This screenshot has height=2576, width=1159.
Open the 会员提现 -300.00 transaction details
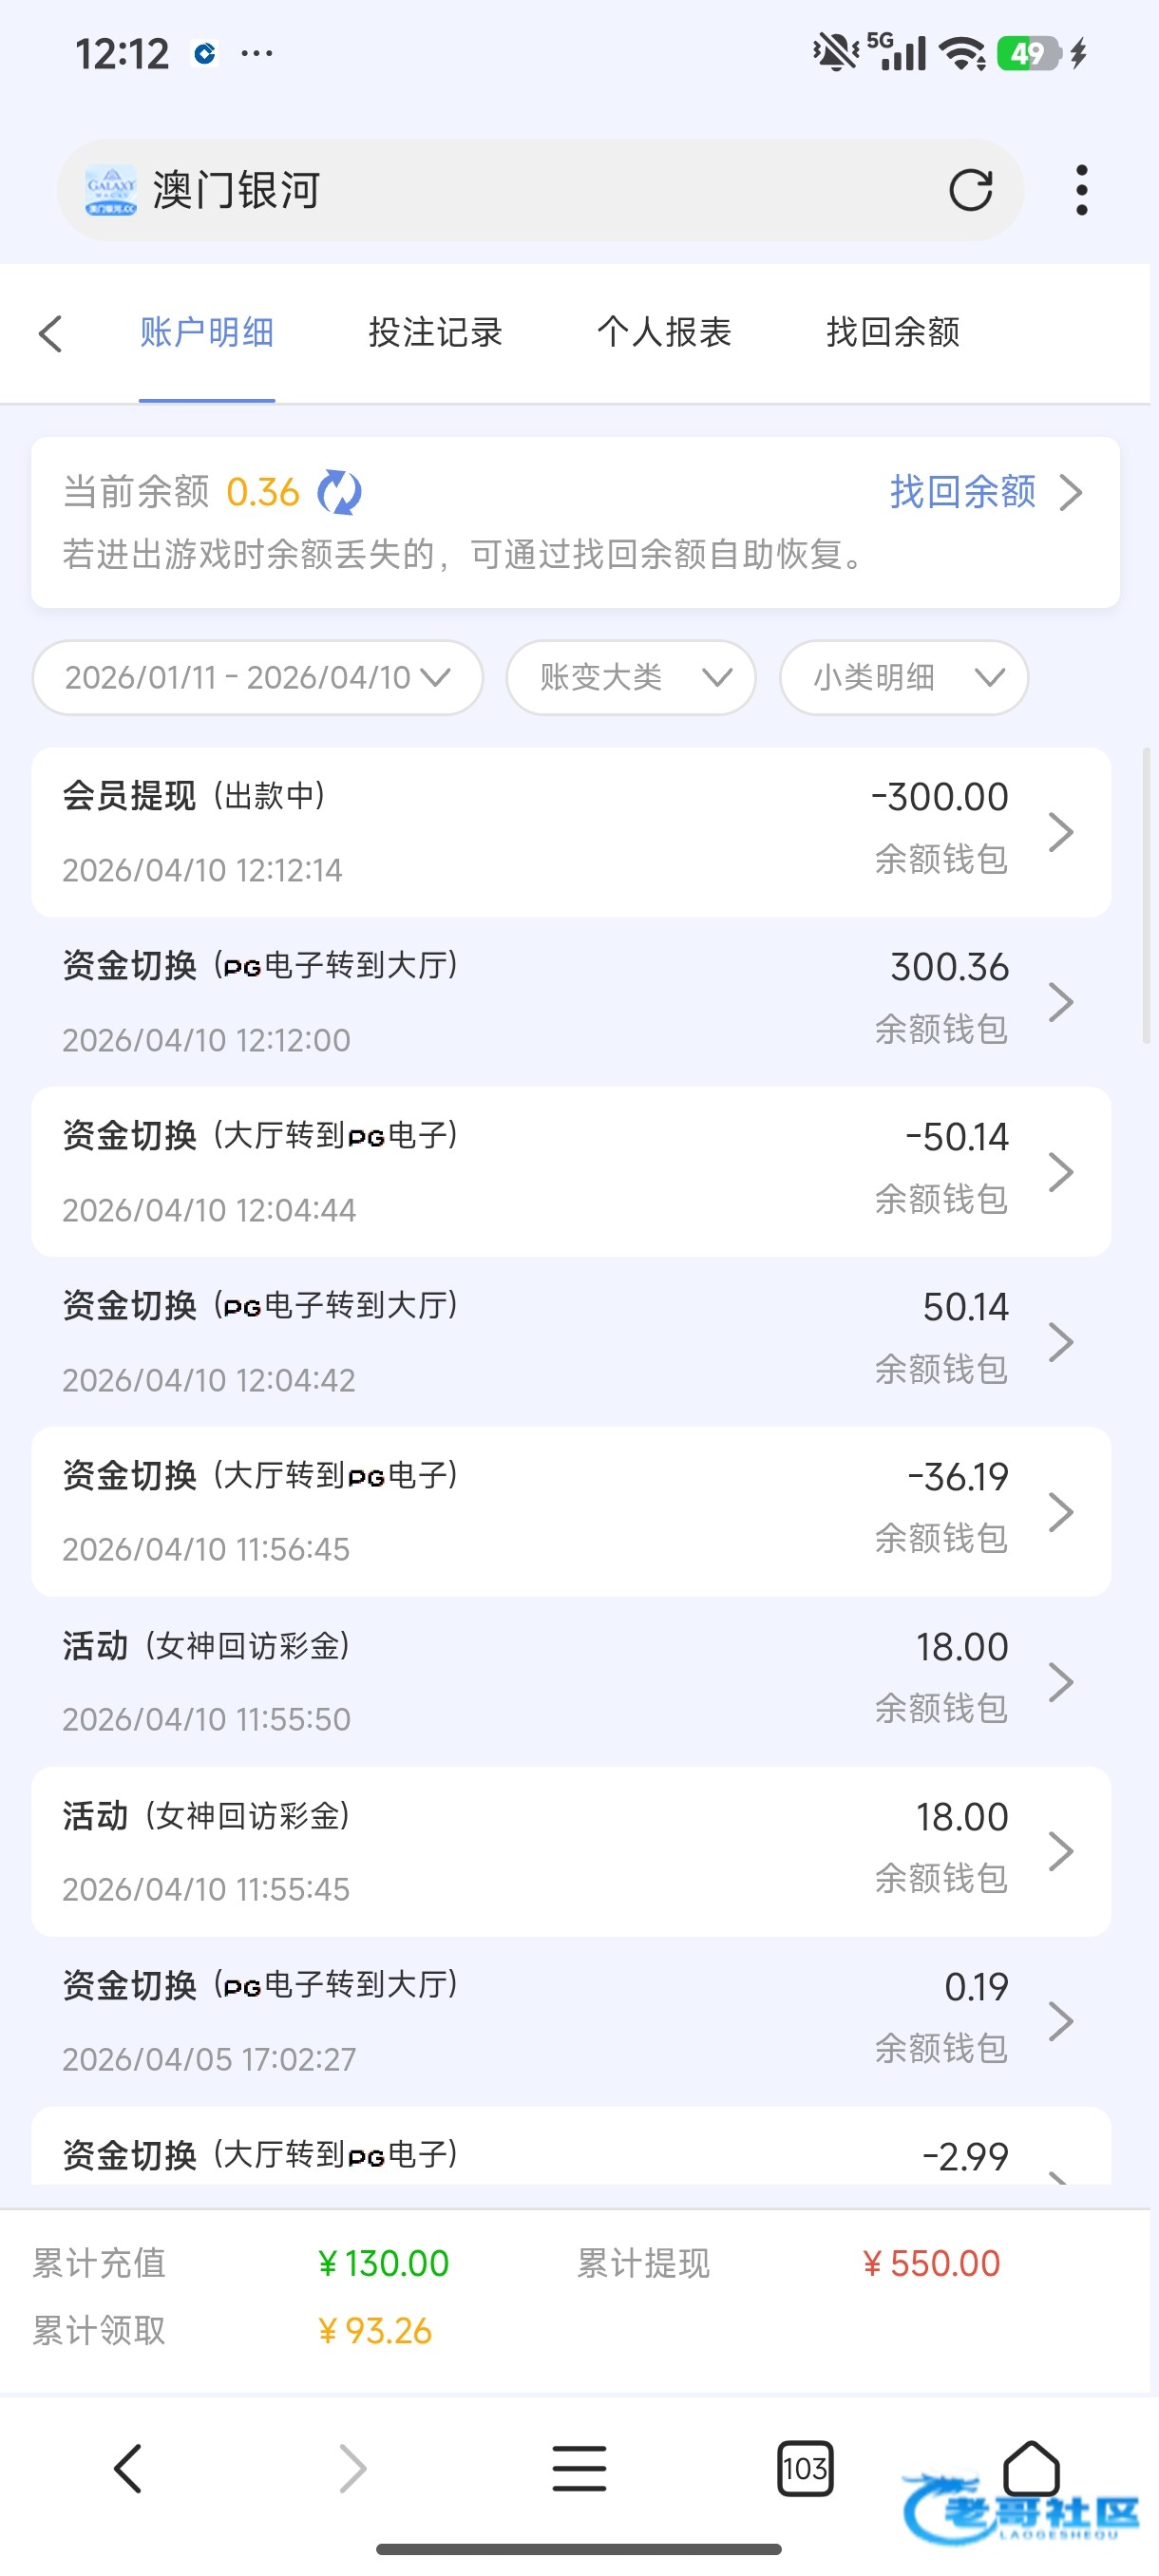pos(570,832)
